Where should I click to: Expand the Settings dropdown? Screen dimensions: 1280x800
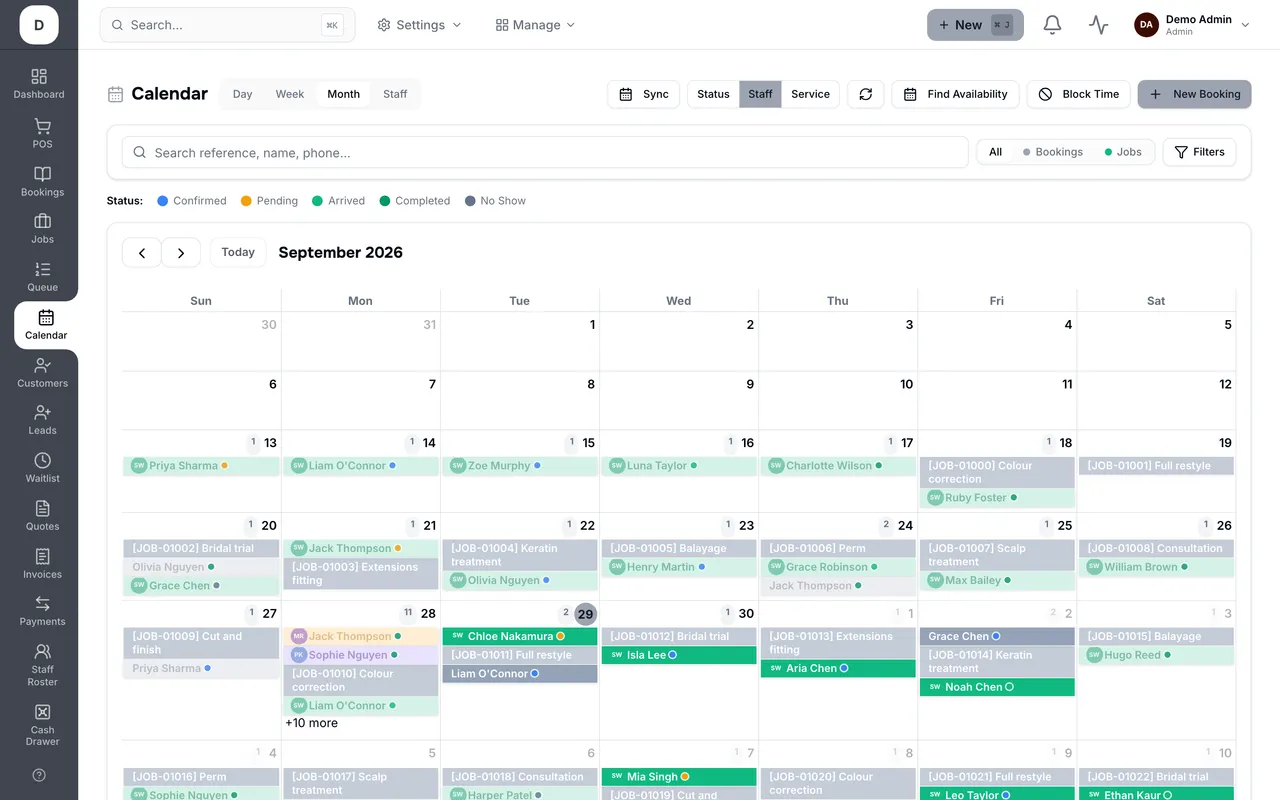(x=419, y=25)
